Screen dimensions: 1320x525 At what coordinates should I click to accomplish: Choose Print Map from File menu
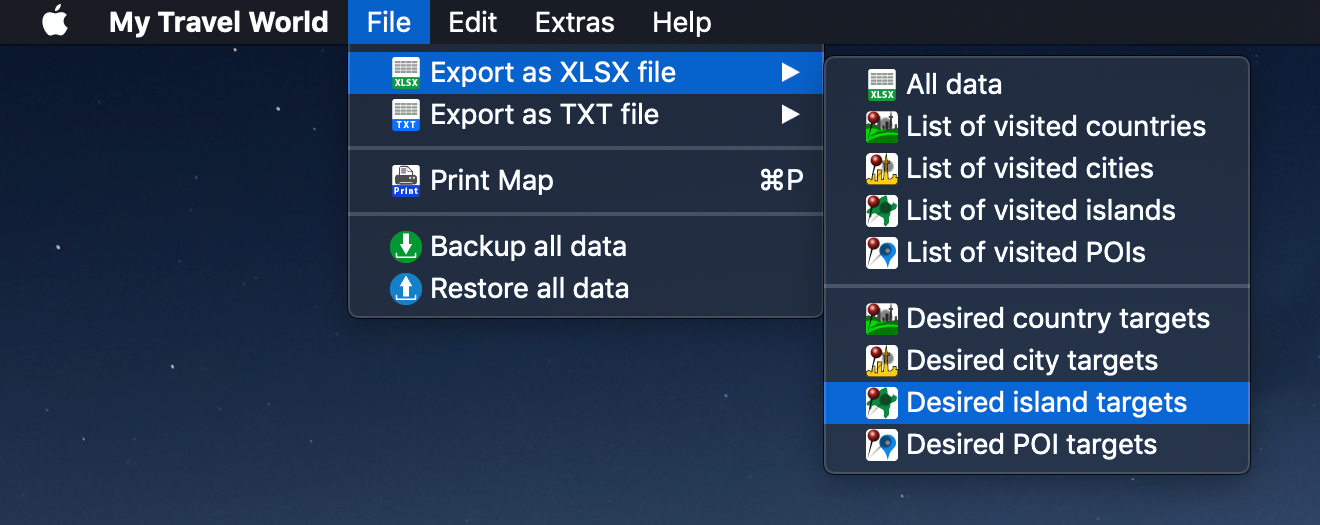[585, 181]
